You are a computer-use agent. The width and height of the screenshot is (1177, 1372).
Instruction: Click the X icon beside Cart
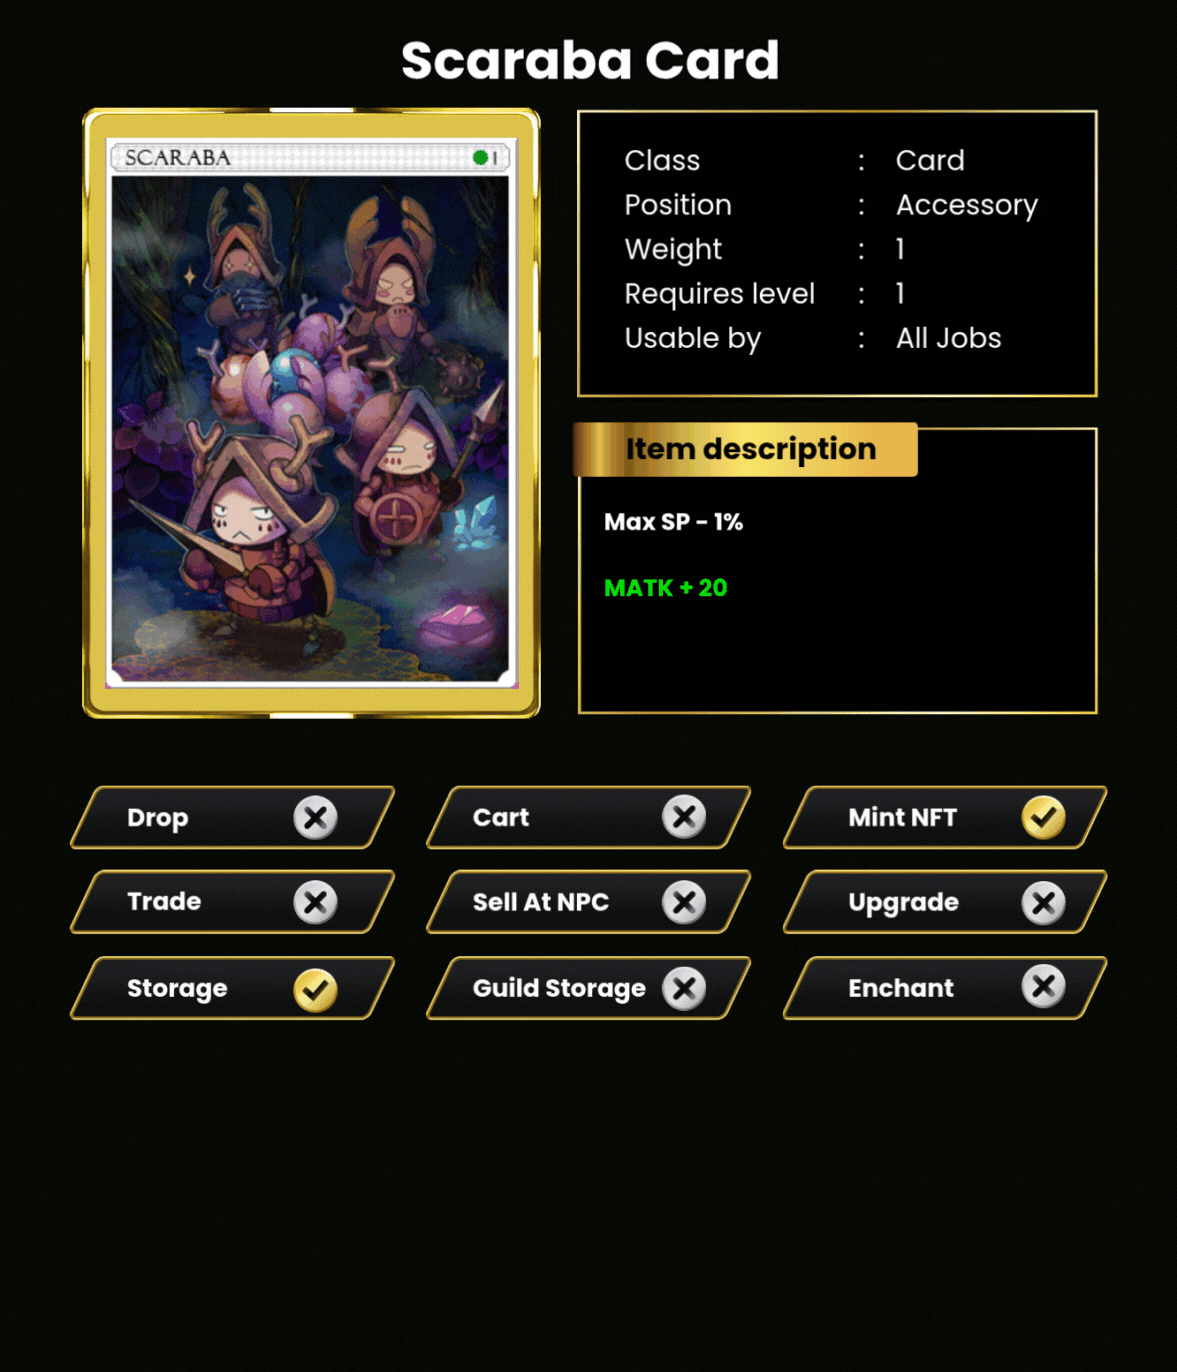tap(684, 817)
